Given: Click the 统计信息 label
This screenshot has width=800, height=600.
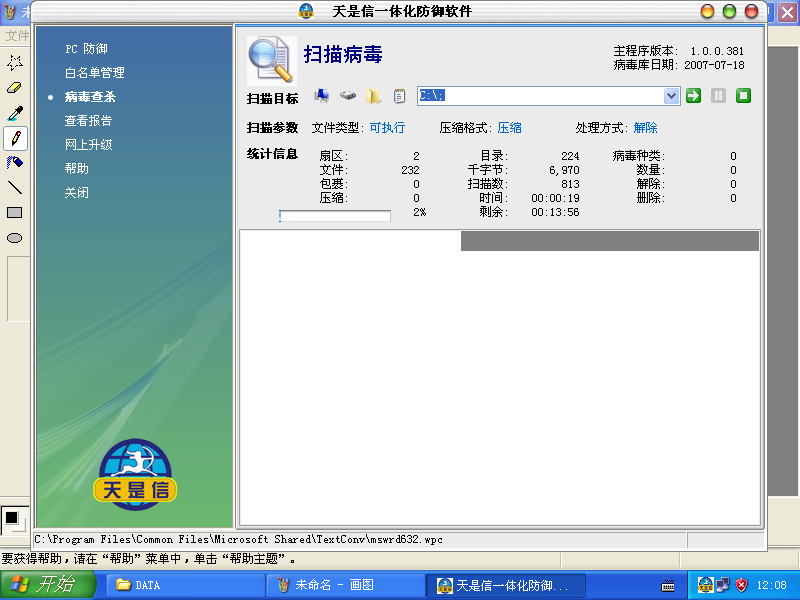Looking at the screenshot, I should 272,154.
